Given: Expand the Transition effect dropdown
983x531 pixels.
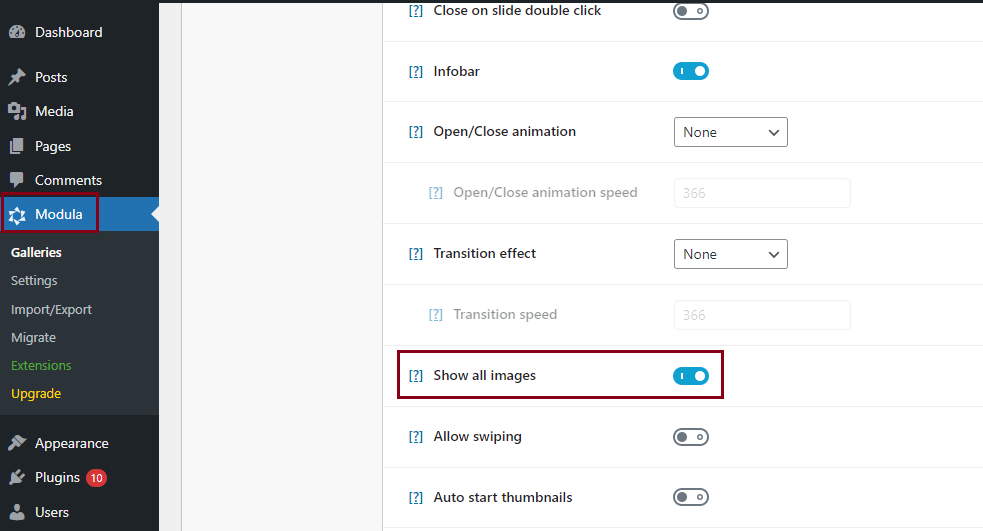Looking at the screenshot, I should coord(731,254).
